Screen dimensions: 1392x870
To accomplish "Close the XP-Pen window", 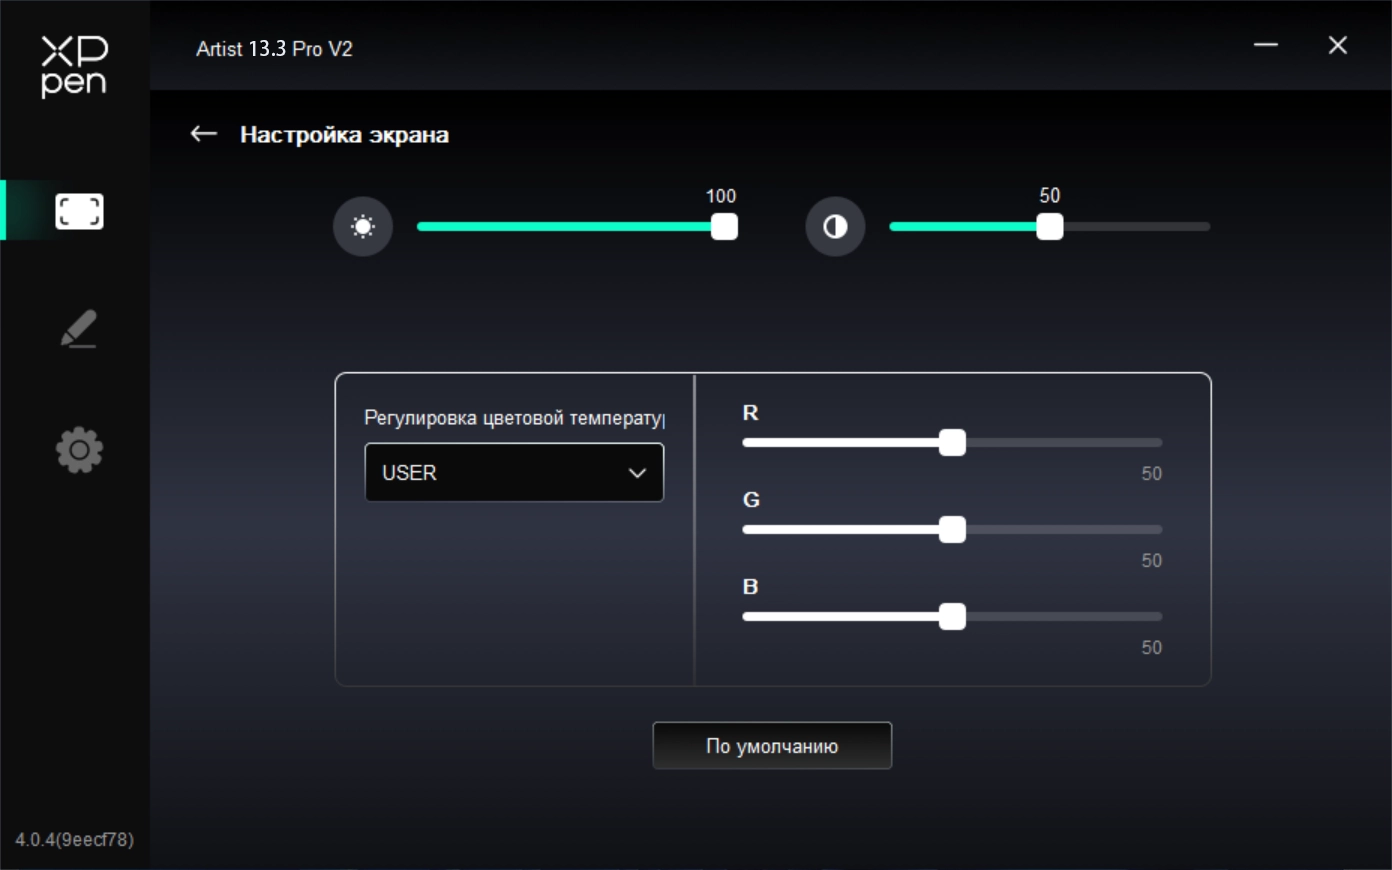I will pyautogui.click(x=1337, y=45).
